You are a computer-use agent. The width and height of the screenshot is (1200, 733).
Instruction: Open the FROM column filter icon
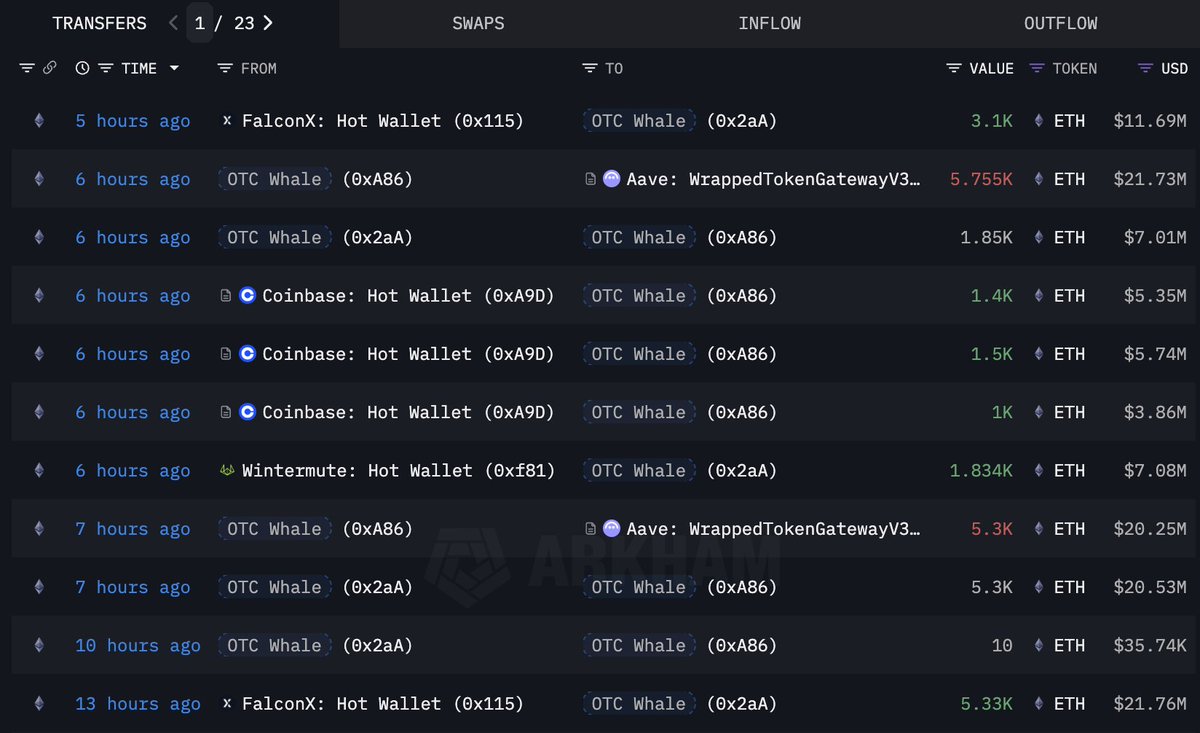click(x=225, y=69)
